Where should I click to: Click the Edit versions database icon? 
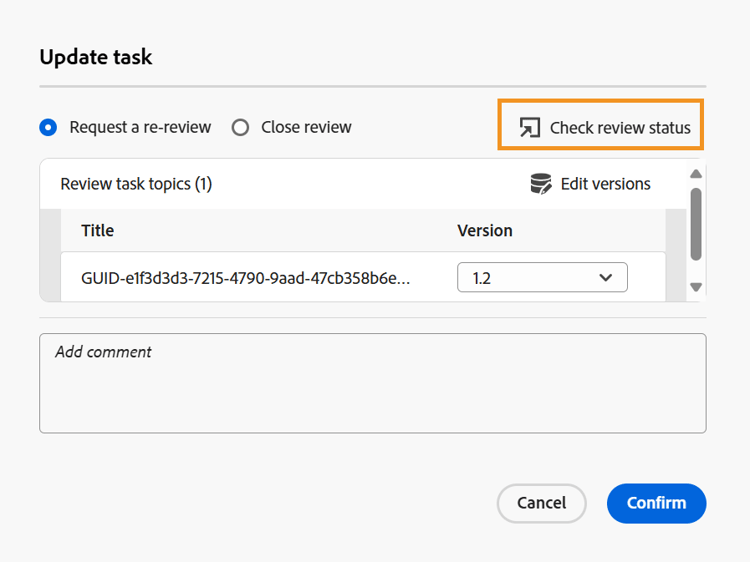541,184
